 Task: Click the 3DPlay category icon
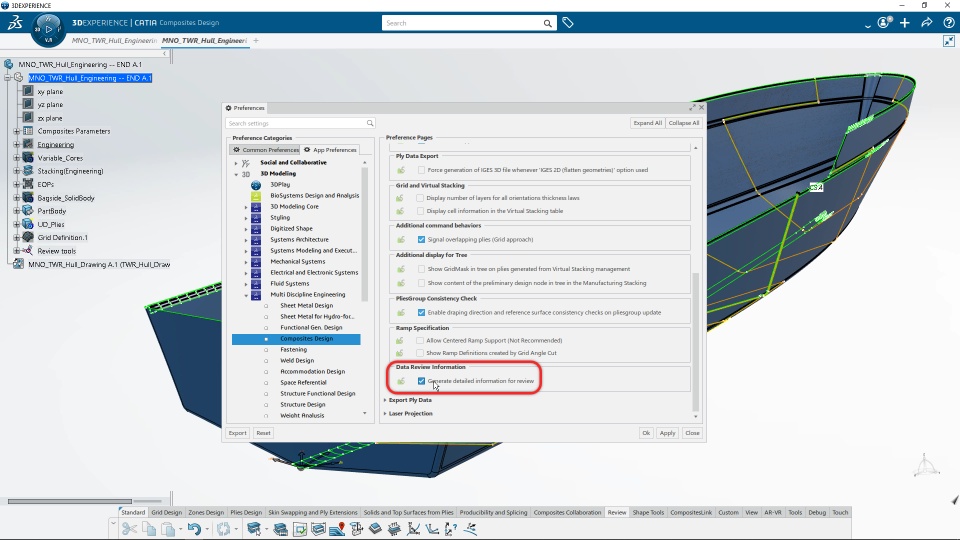click(256, 185)
